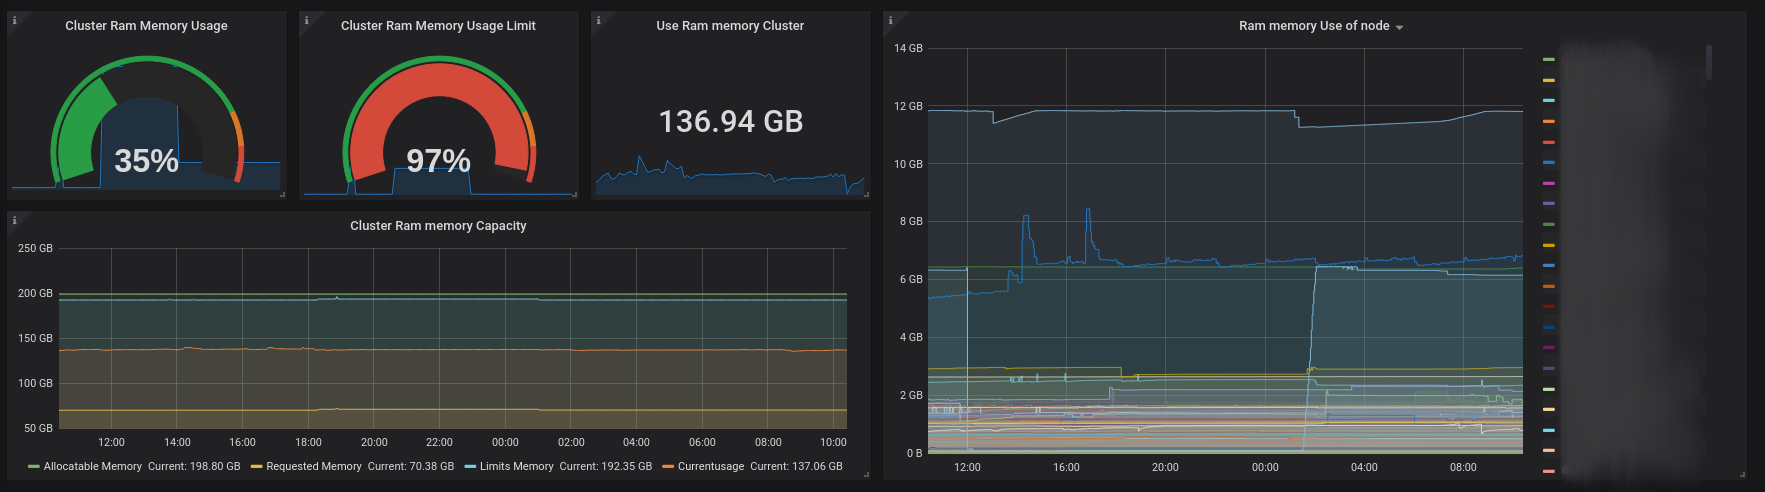Open dropdown arrow beside Ram memory Use of node

click(1399, 27)
